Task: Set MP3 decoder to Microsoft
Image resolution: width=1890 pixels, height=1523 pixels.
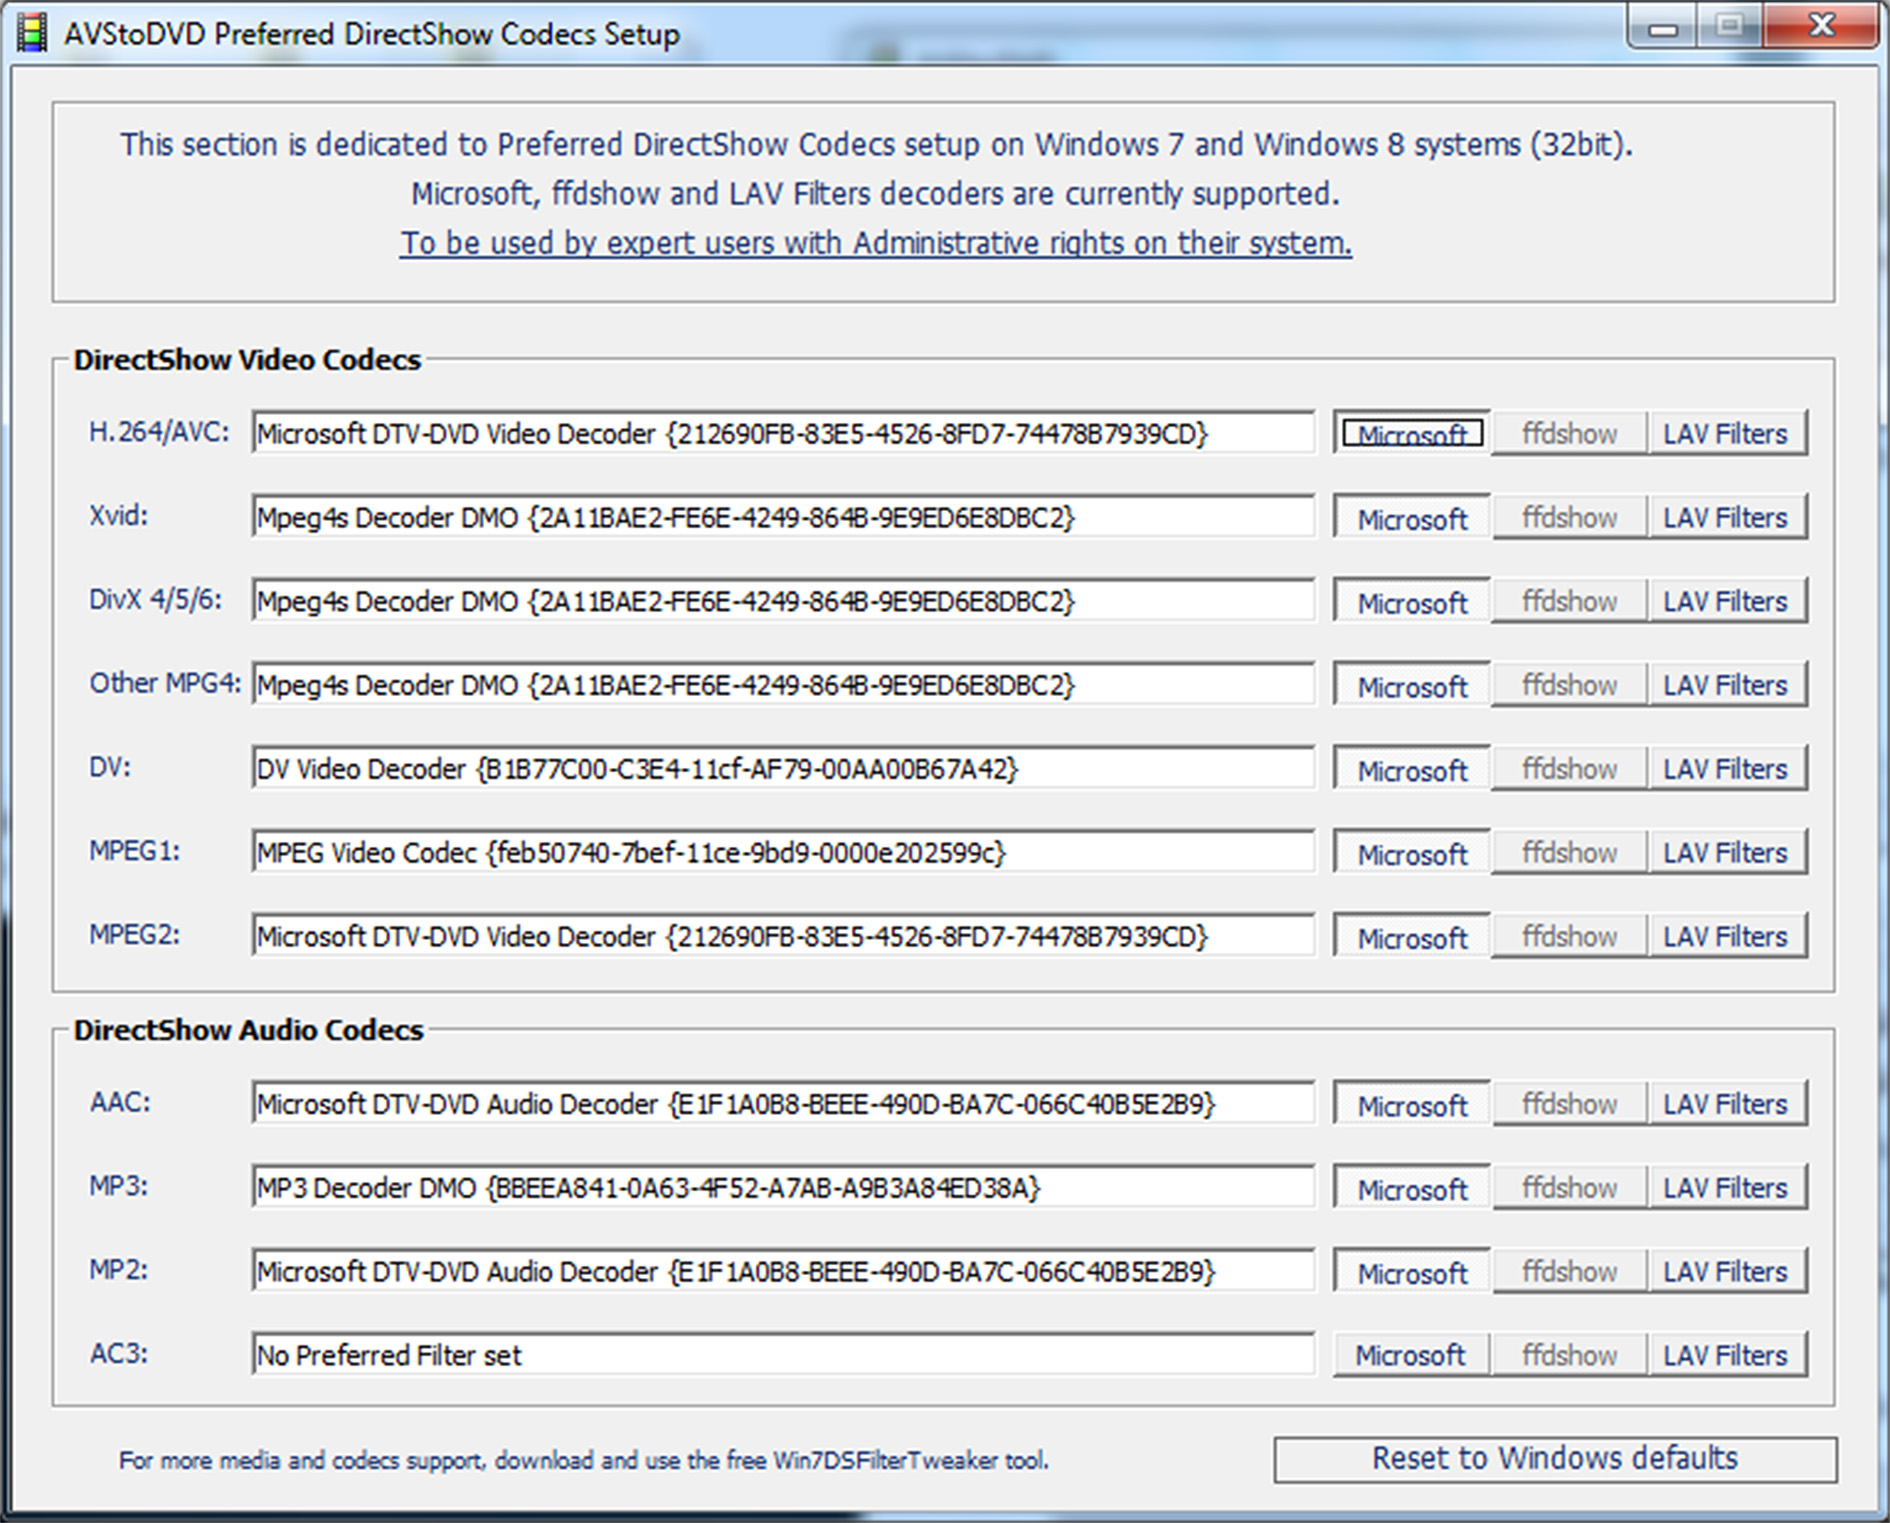Action: click(1412, 1188)
